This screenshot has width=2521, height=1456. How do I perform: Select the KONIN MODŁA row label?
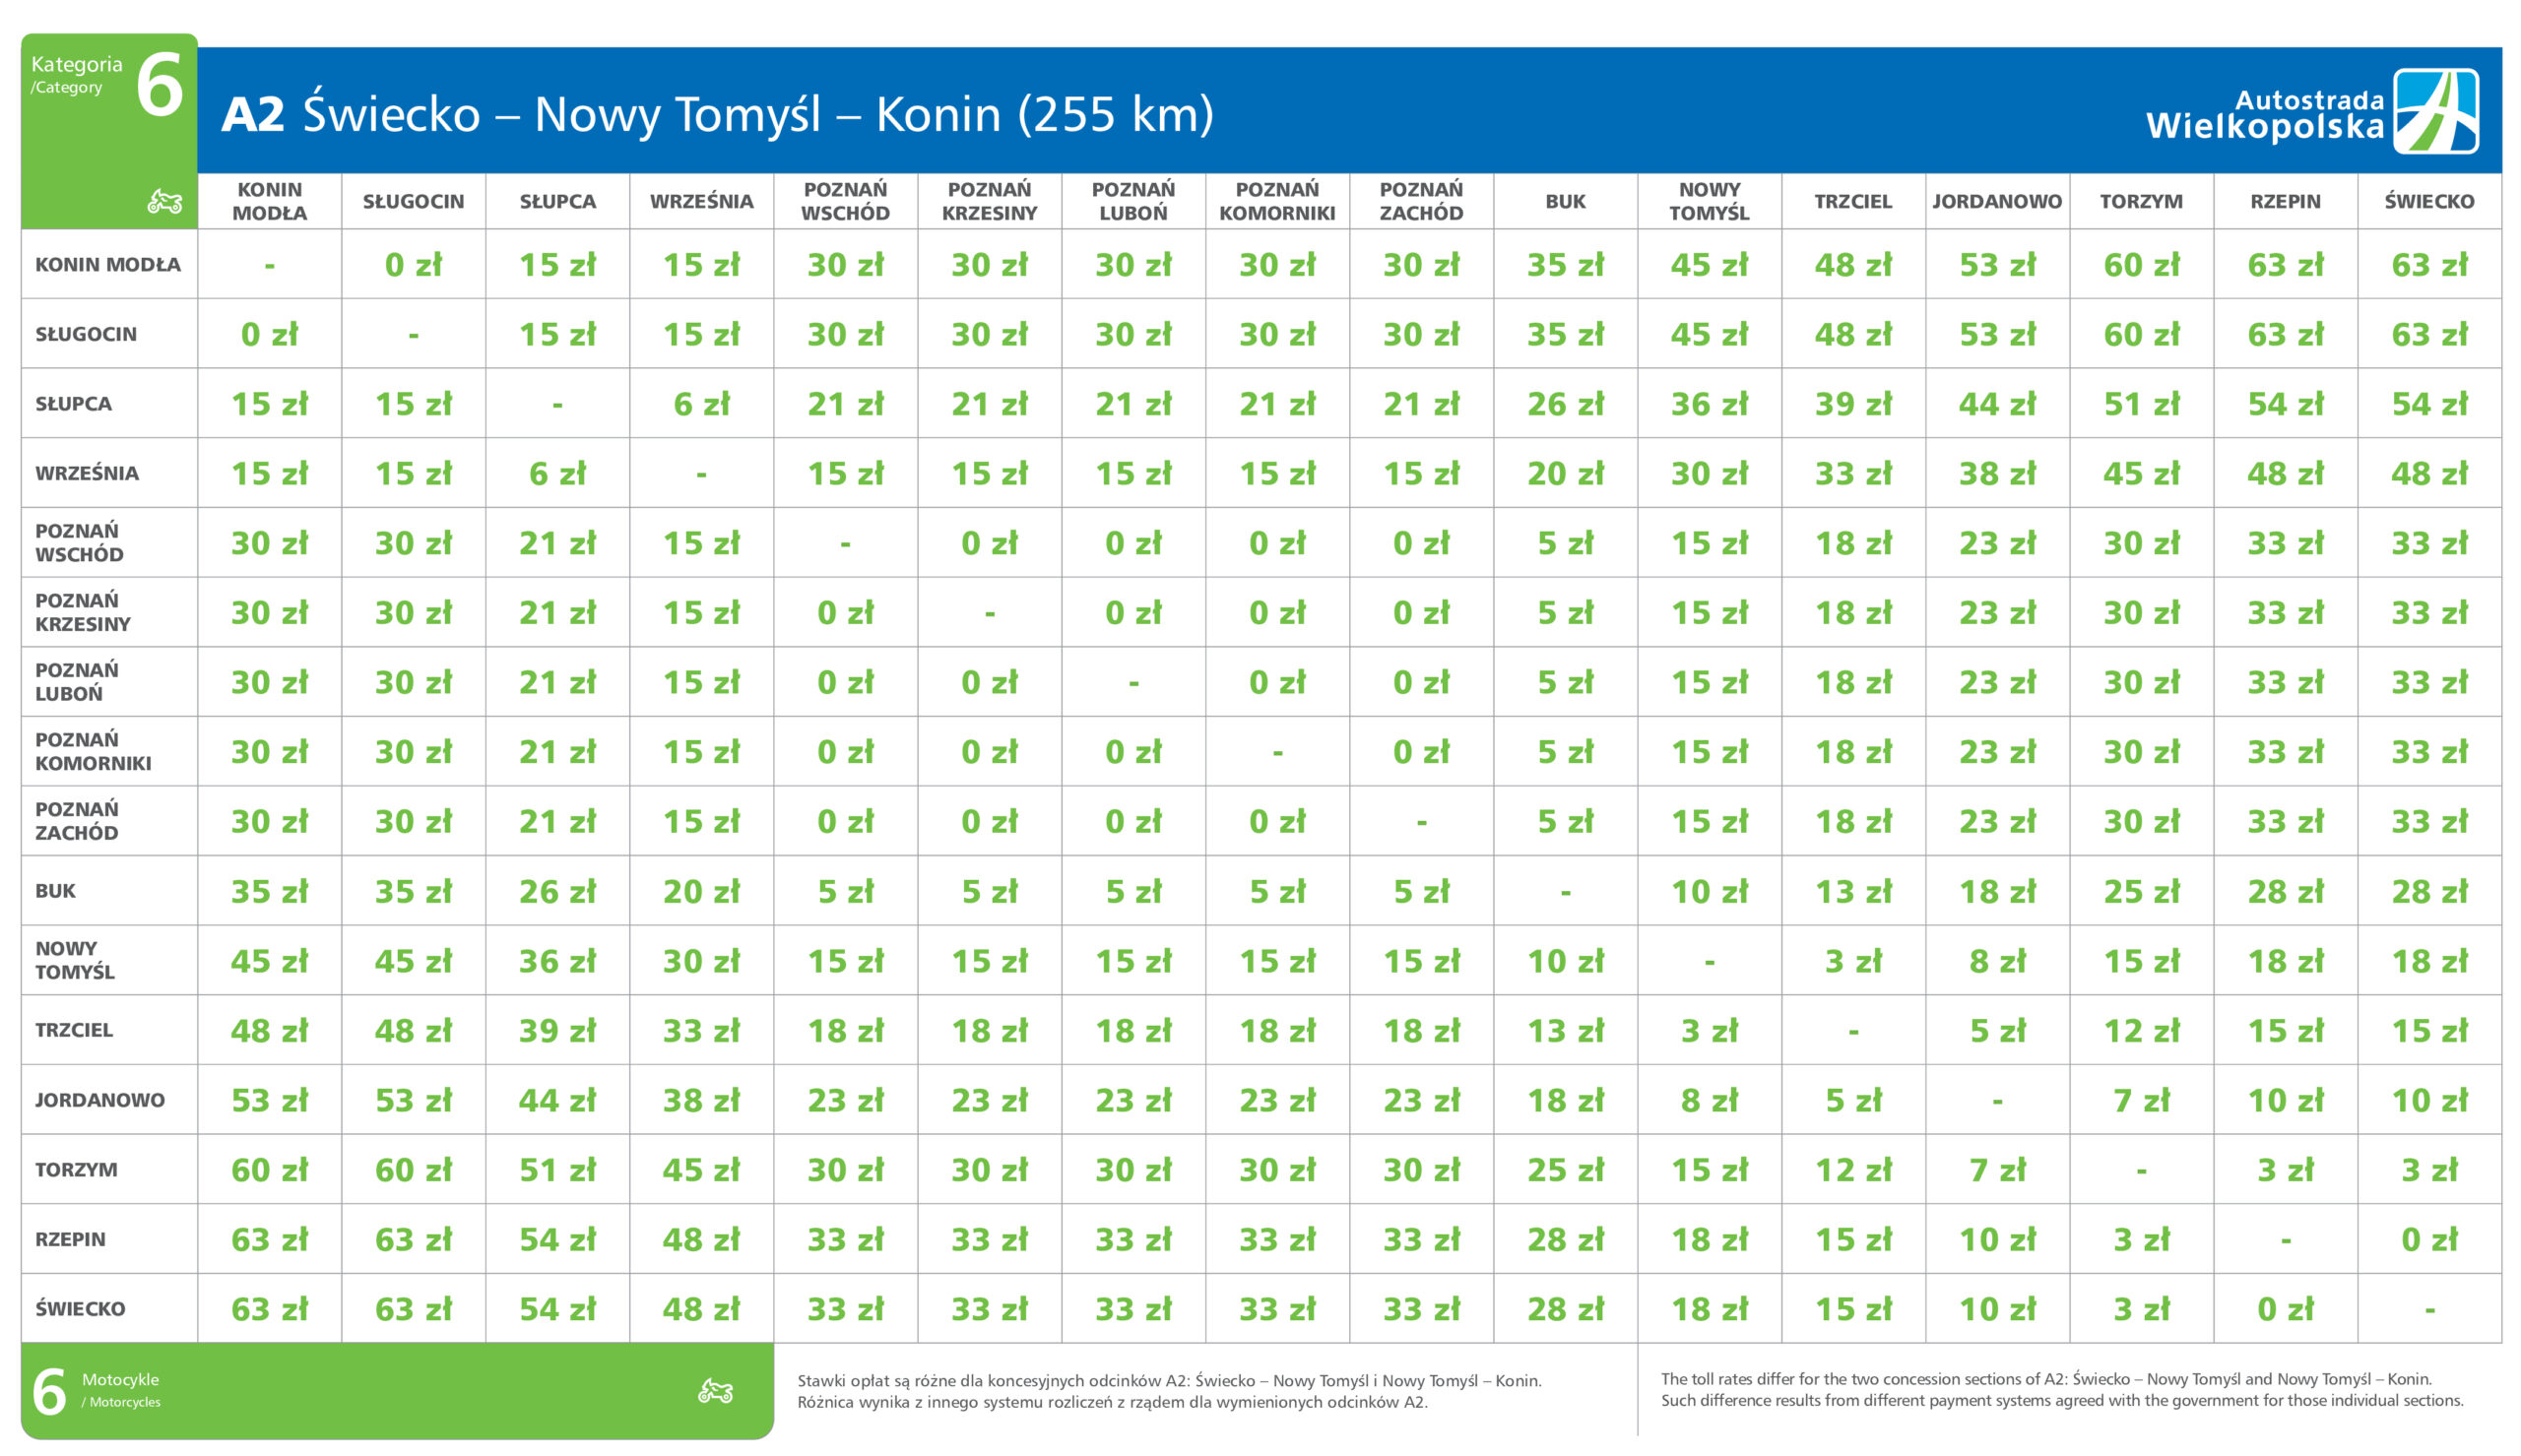click(x=109, y=264)
